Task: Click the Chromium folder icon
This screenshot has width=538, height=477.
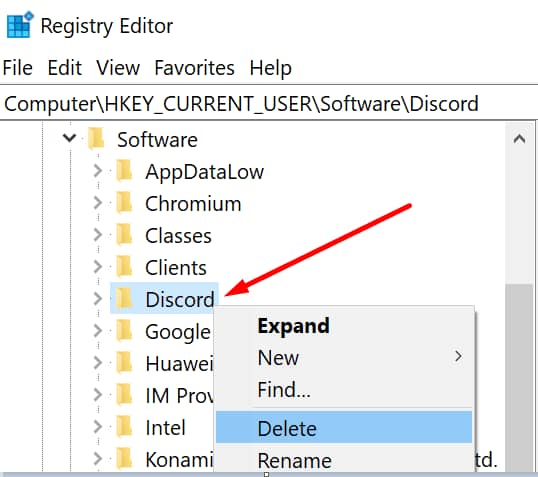Action: click(124, 203)
